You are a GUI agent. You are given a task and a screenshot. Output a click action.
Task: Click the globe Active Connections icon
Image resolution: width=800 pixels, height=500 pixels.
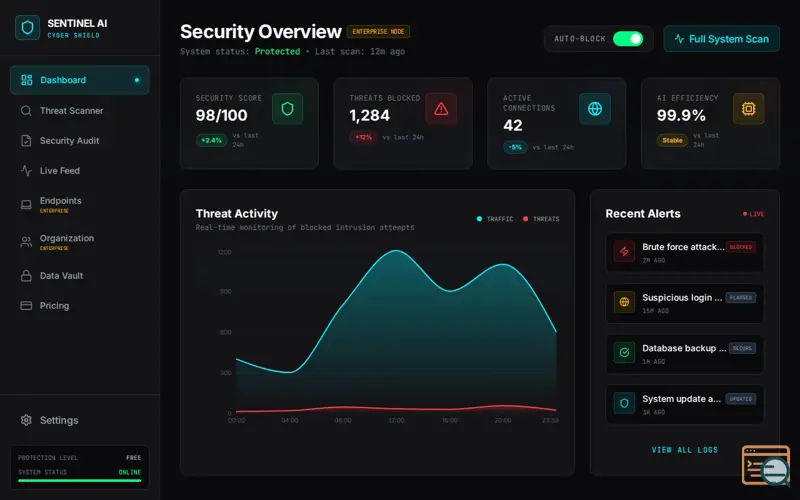tap(595, 109)
